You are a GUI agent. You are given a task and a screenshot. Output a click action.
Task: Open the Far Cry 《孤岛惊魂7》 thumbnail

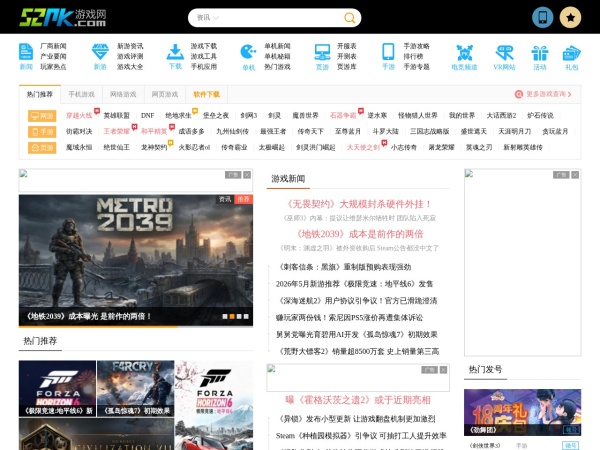136,388
